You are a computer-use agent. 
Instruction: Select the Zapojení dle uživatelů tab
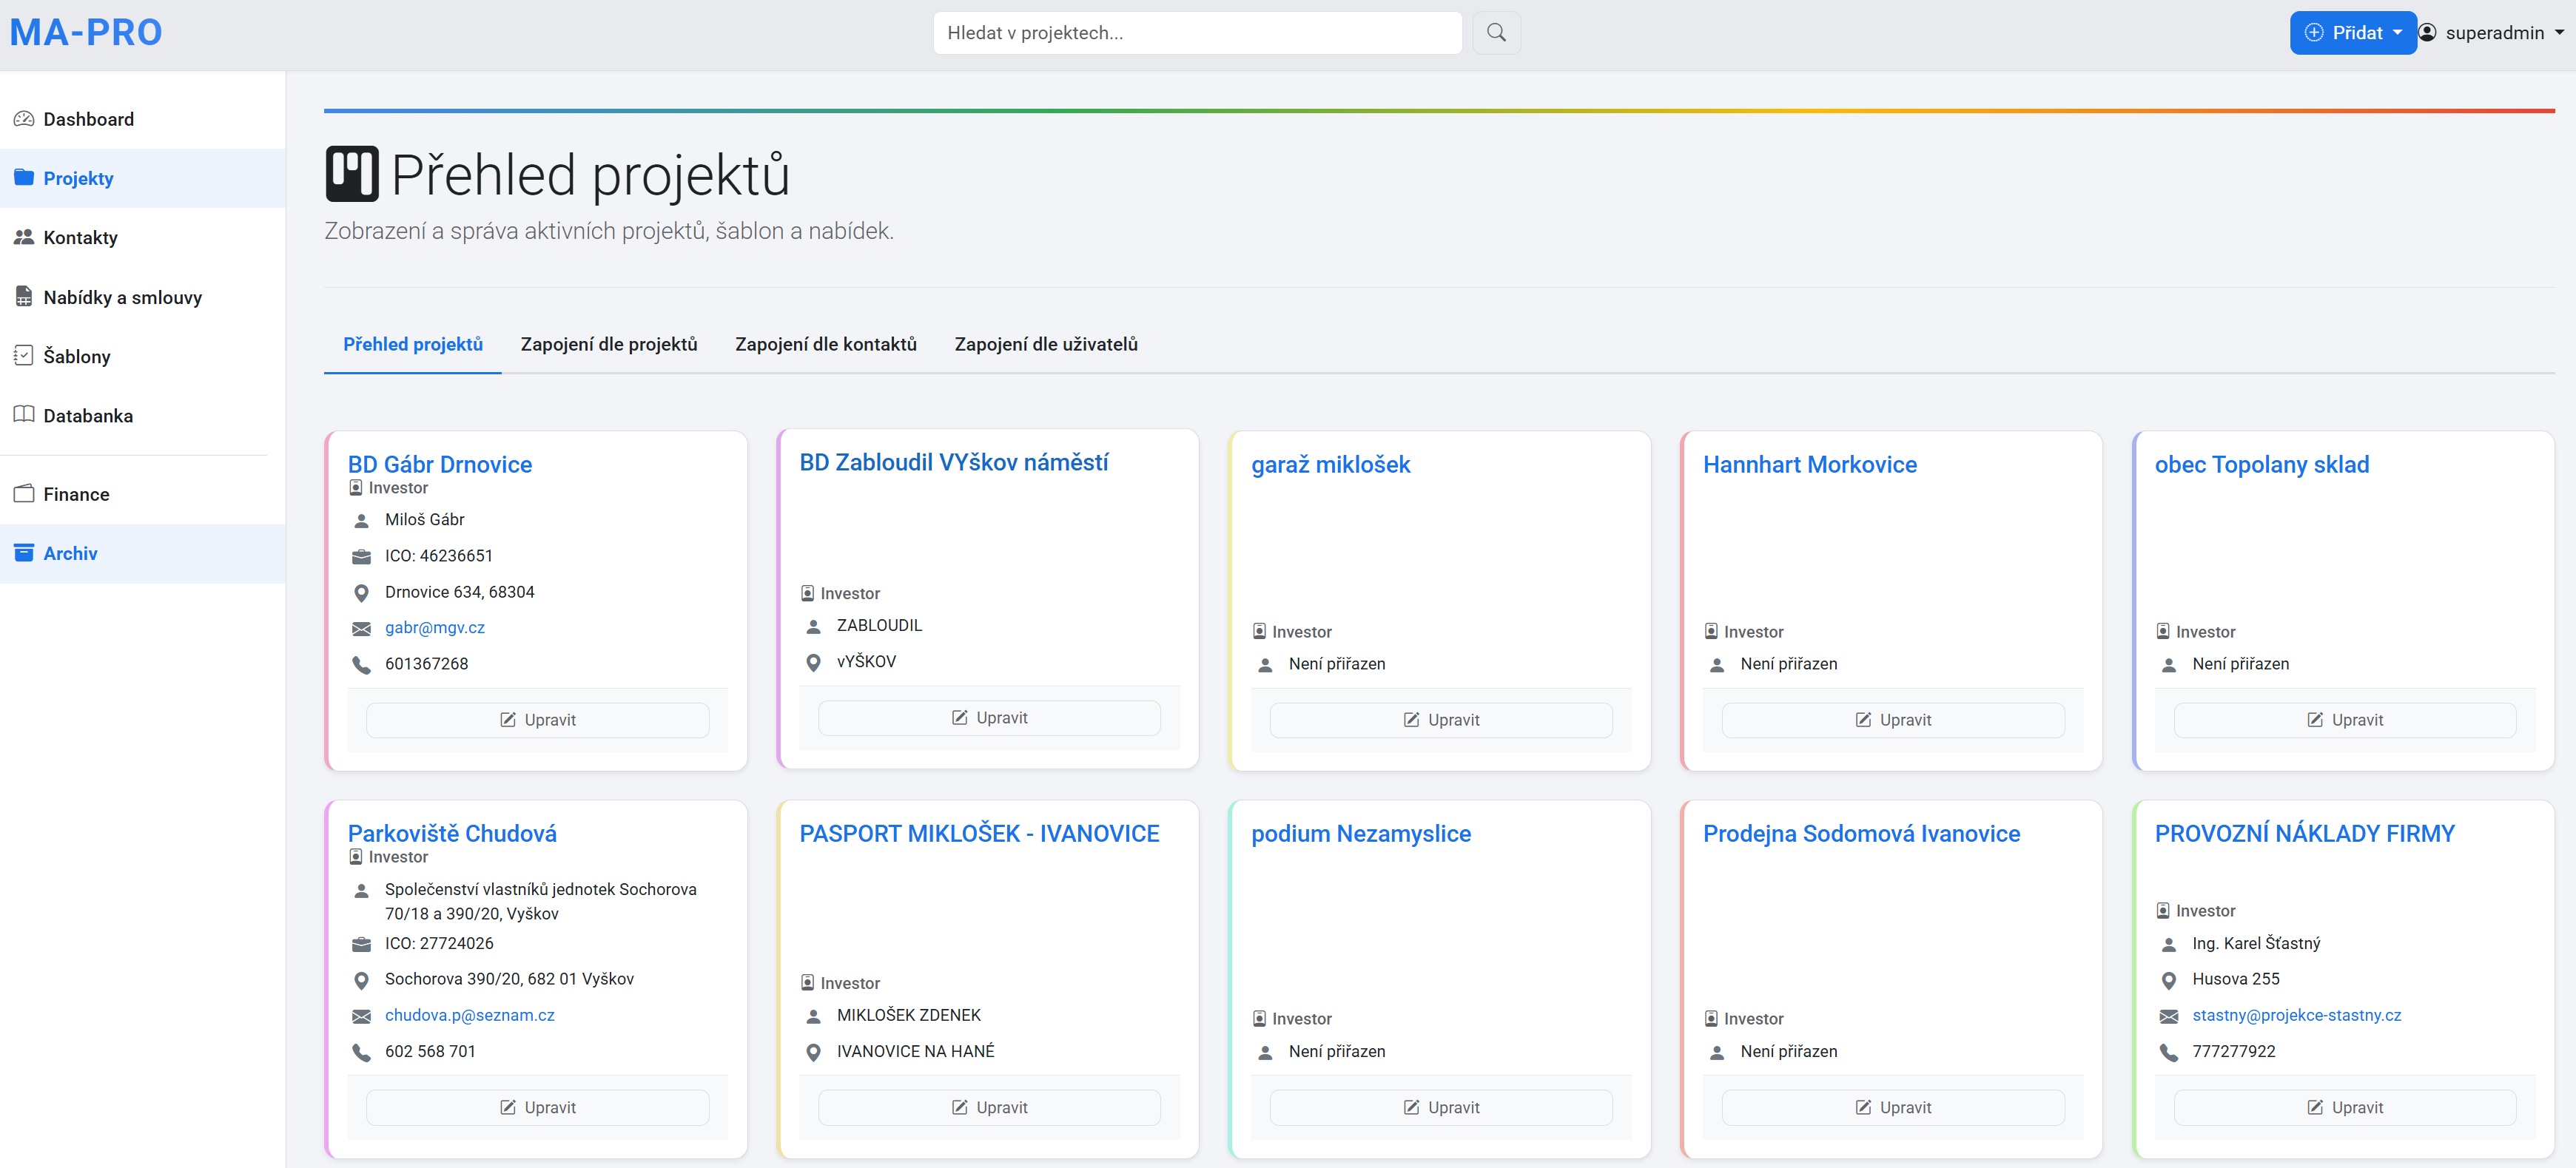coord(1045,344)
